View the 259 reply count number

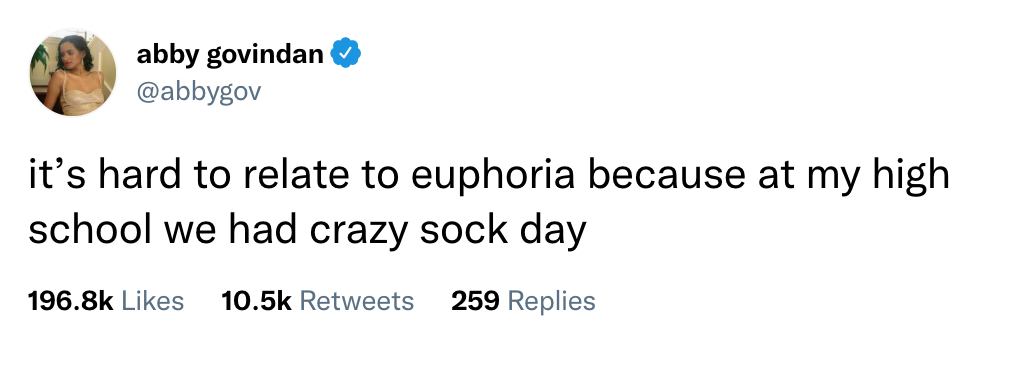pyautogui.click(x=476, y=301)
